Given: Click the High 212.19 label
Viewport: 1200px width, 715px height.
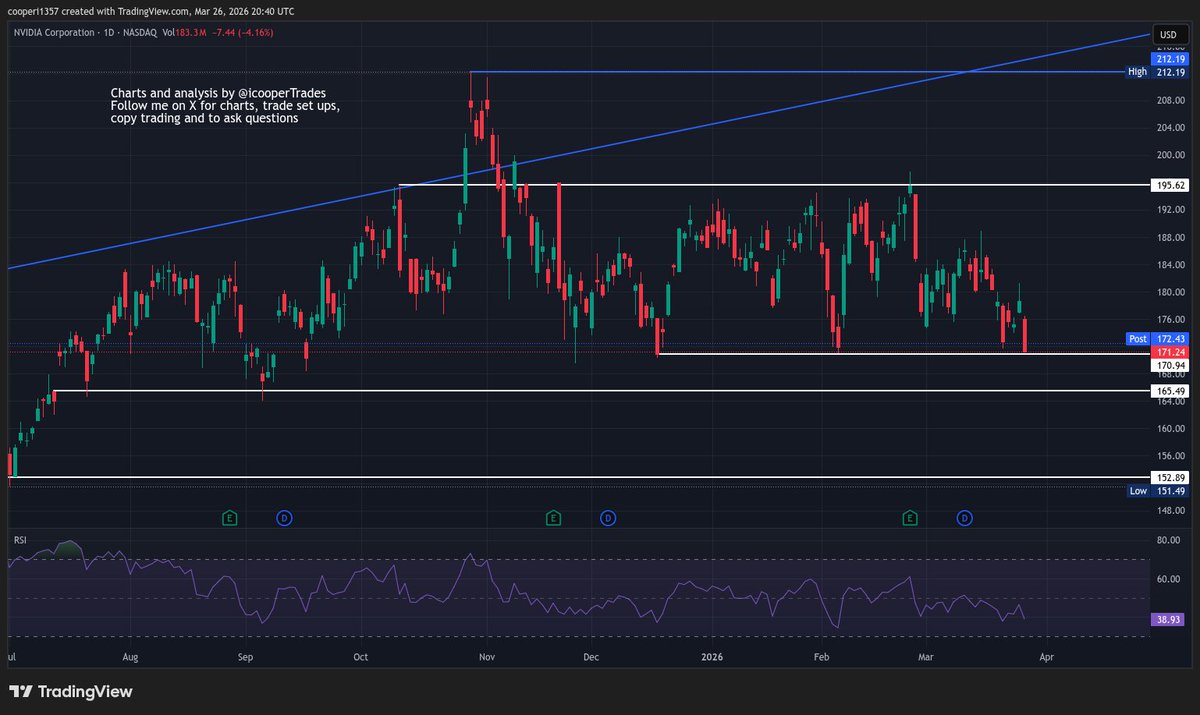Looking at the screenshot, I should (x=1156, y=72).
